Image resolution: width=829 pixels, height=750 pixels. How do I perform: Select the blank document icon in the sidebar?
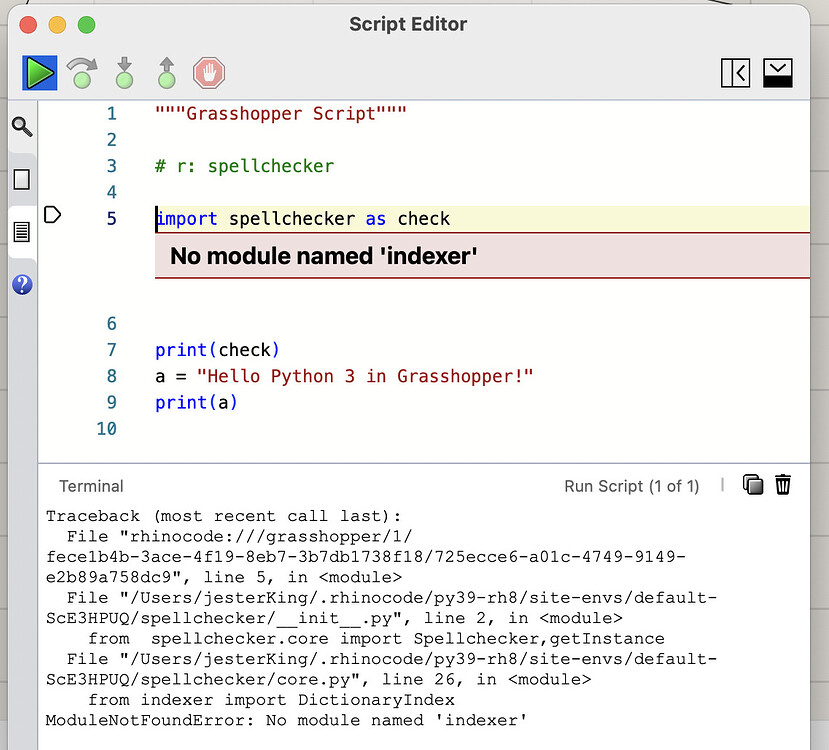point(21,179)
